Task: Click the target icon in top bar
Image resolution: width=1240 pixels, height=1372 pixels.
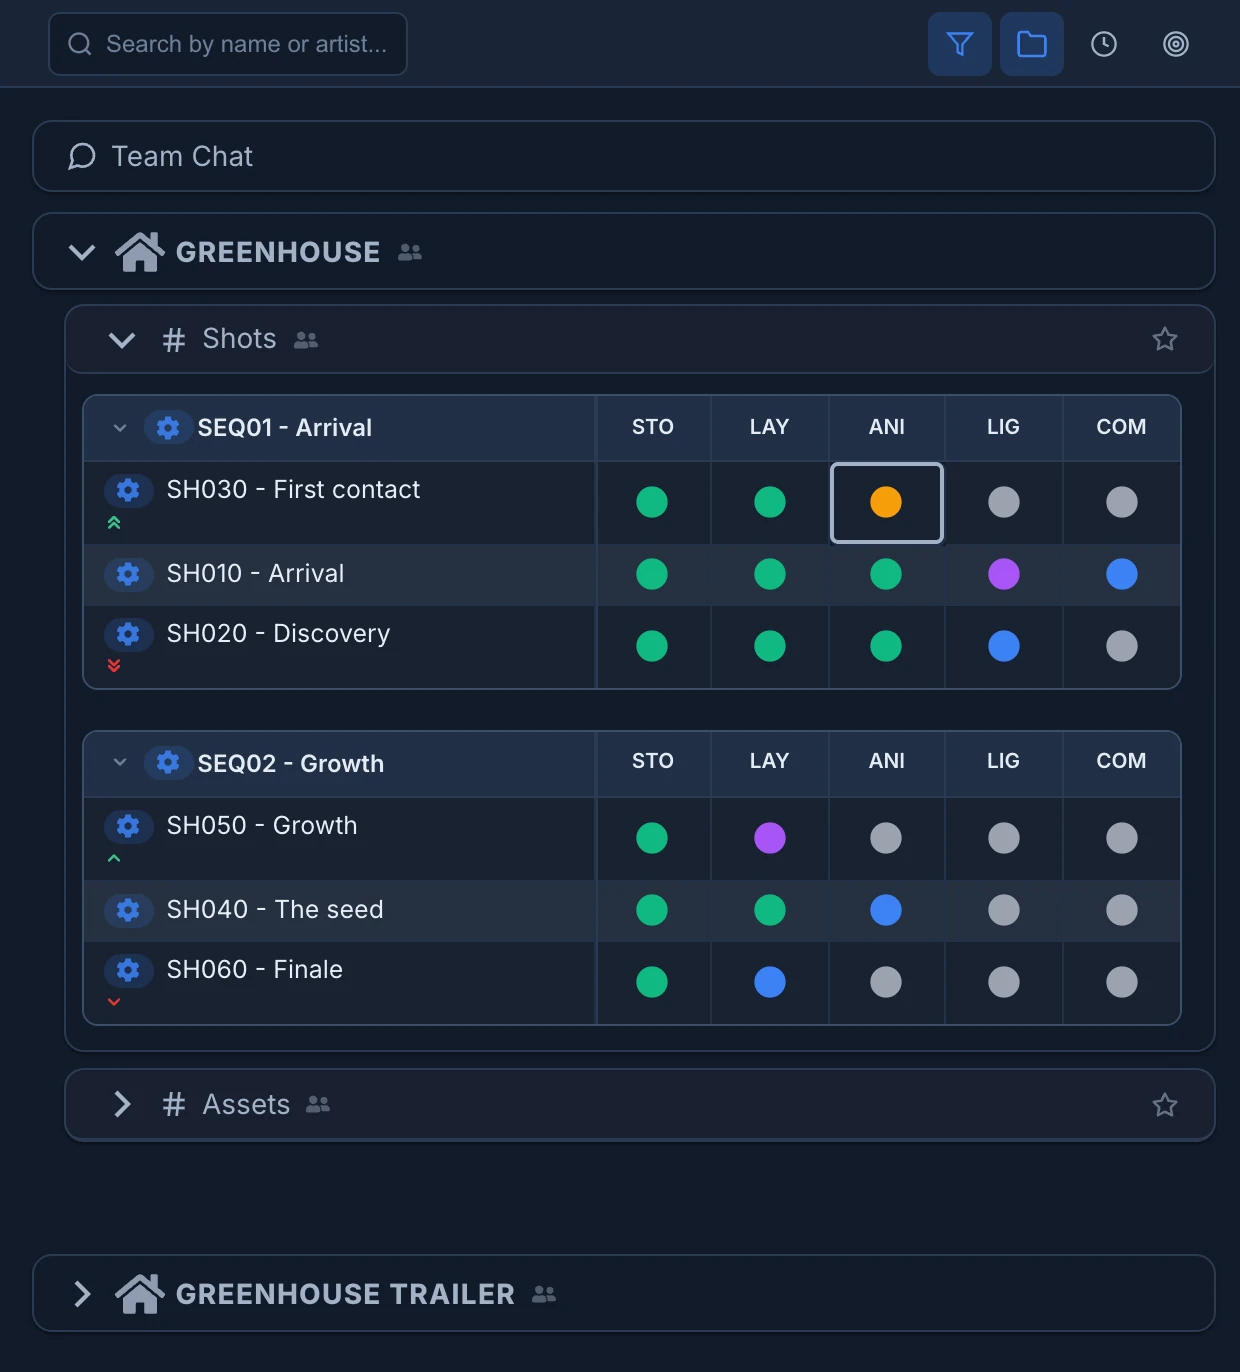Action: pyautogui.click(x=1175, y=44)
